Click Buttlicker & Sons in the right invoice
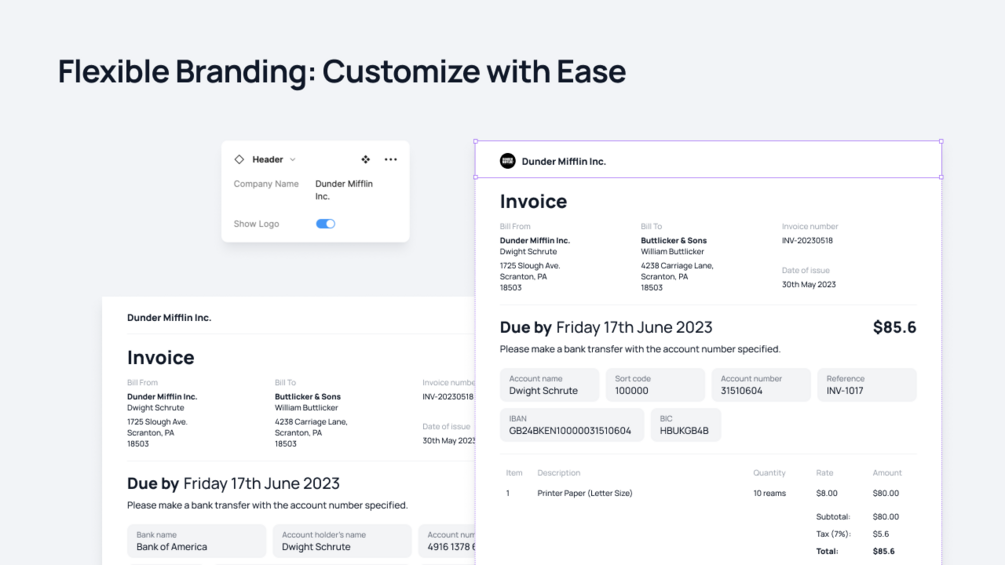1005x565 pixels. point(674,241)
